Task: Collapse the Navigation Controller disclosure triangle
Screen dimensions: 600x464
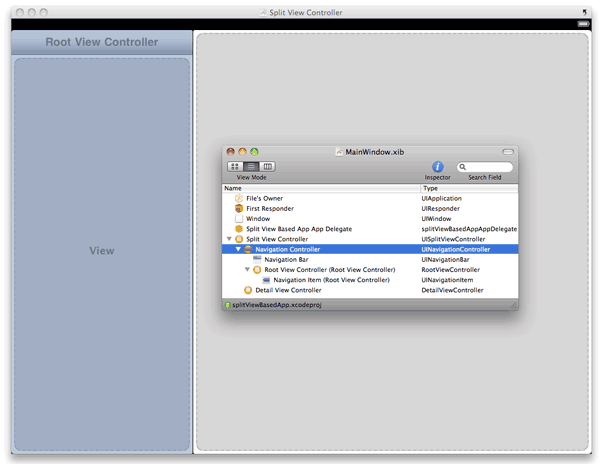Action: point(238,249)
